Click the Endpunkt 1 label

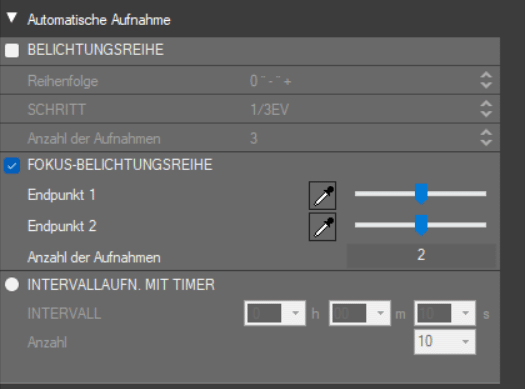click(x=61, y=195)
